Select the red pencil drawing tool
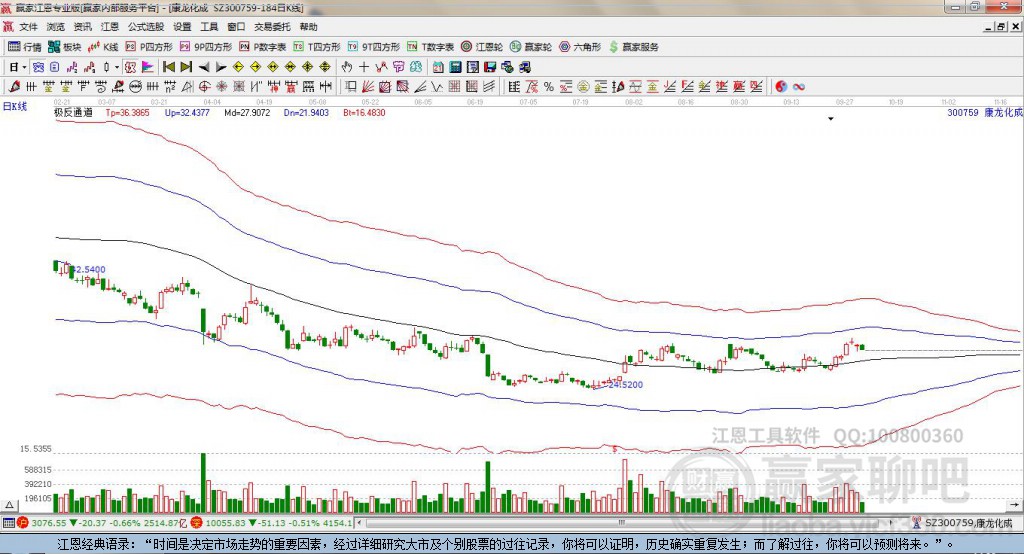The height and width of the screenshot is (554, 1024). point(14,87)
